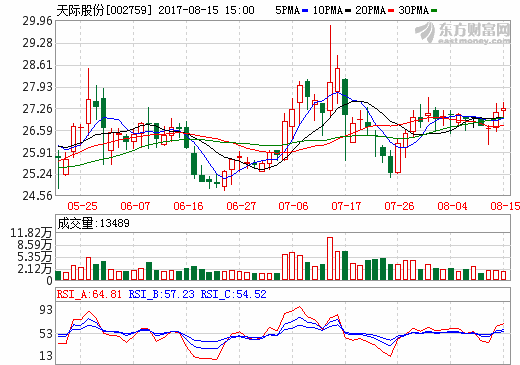520x365 pixels.
Task: Click price axis label 25.24
Action: coord(38,174)
